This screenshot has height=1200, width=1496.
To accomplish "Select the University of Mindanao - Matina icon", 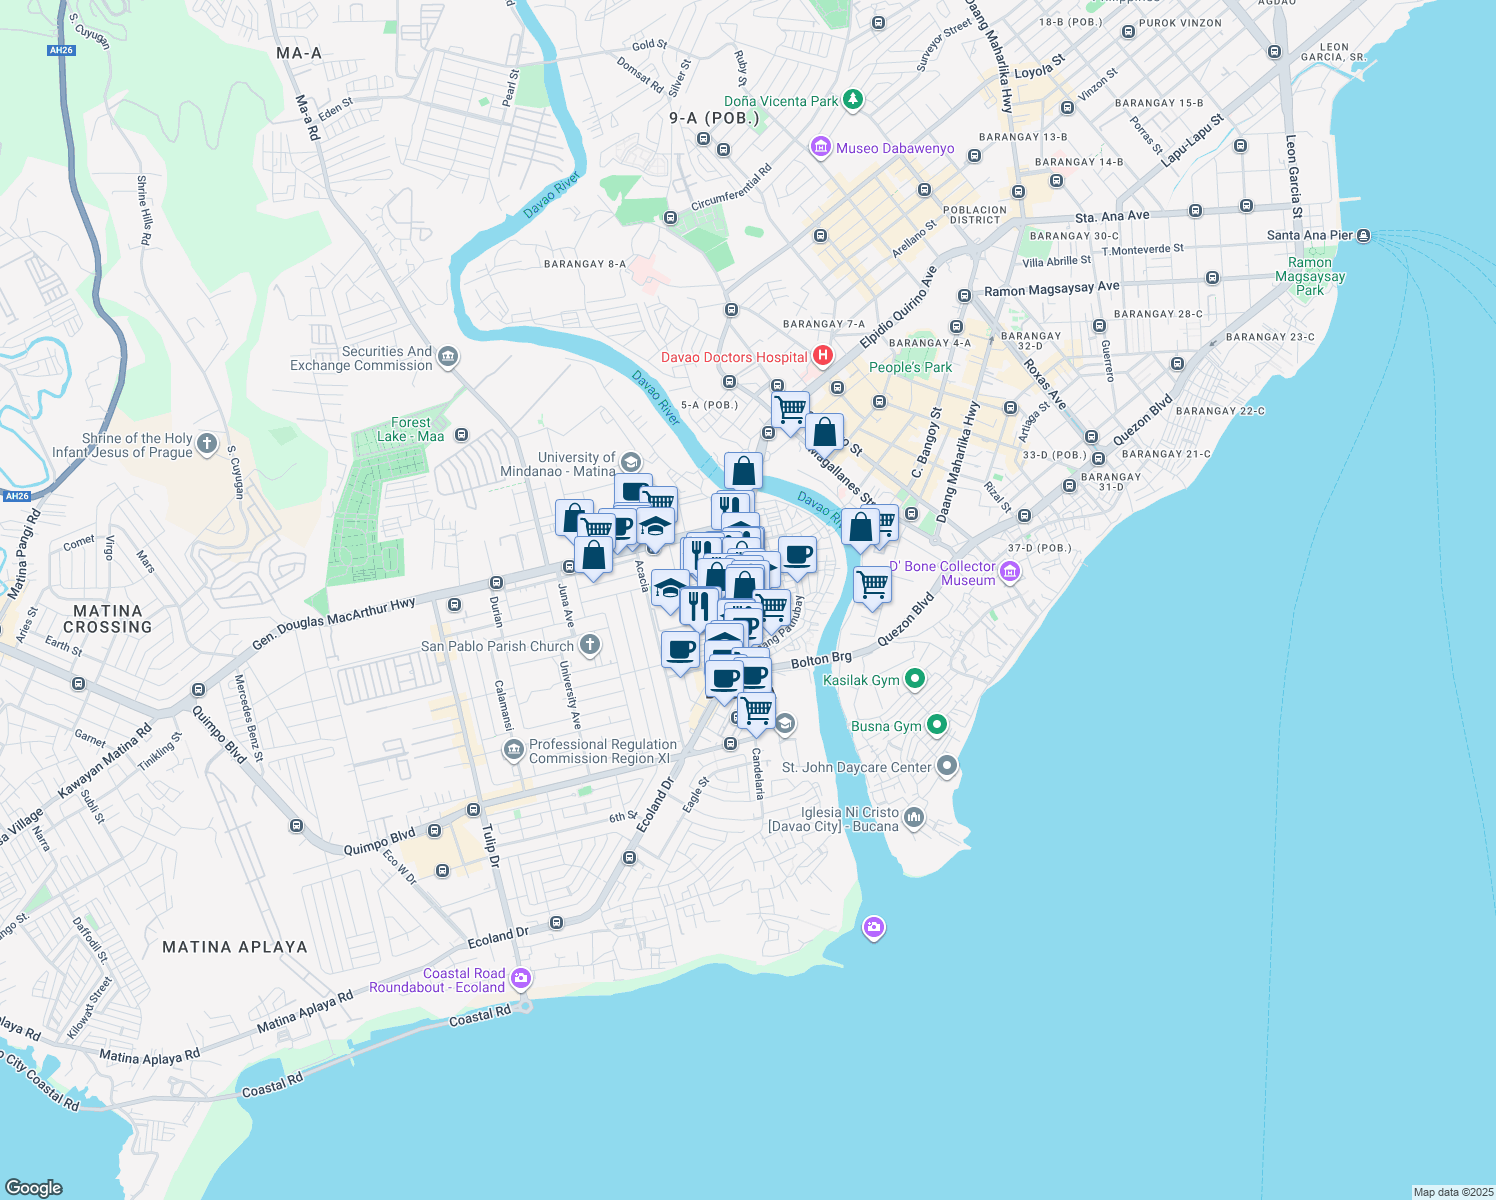I will 629,463.
